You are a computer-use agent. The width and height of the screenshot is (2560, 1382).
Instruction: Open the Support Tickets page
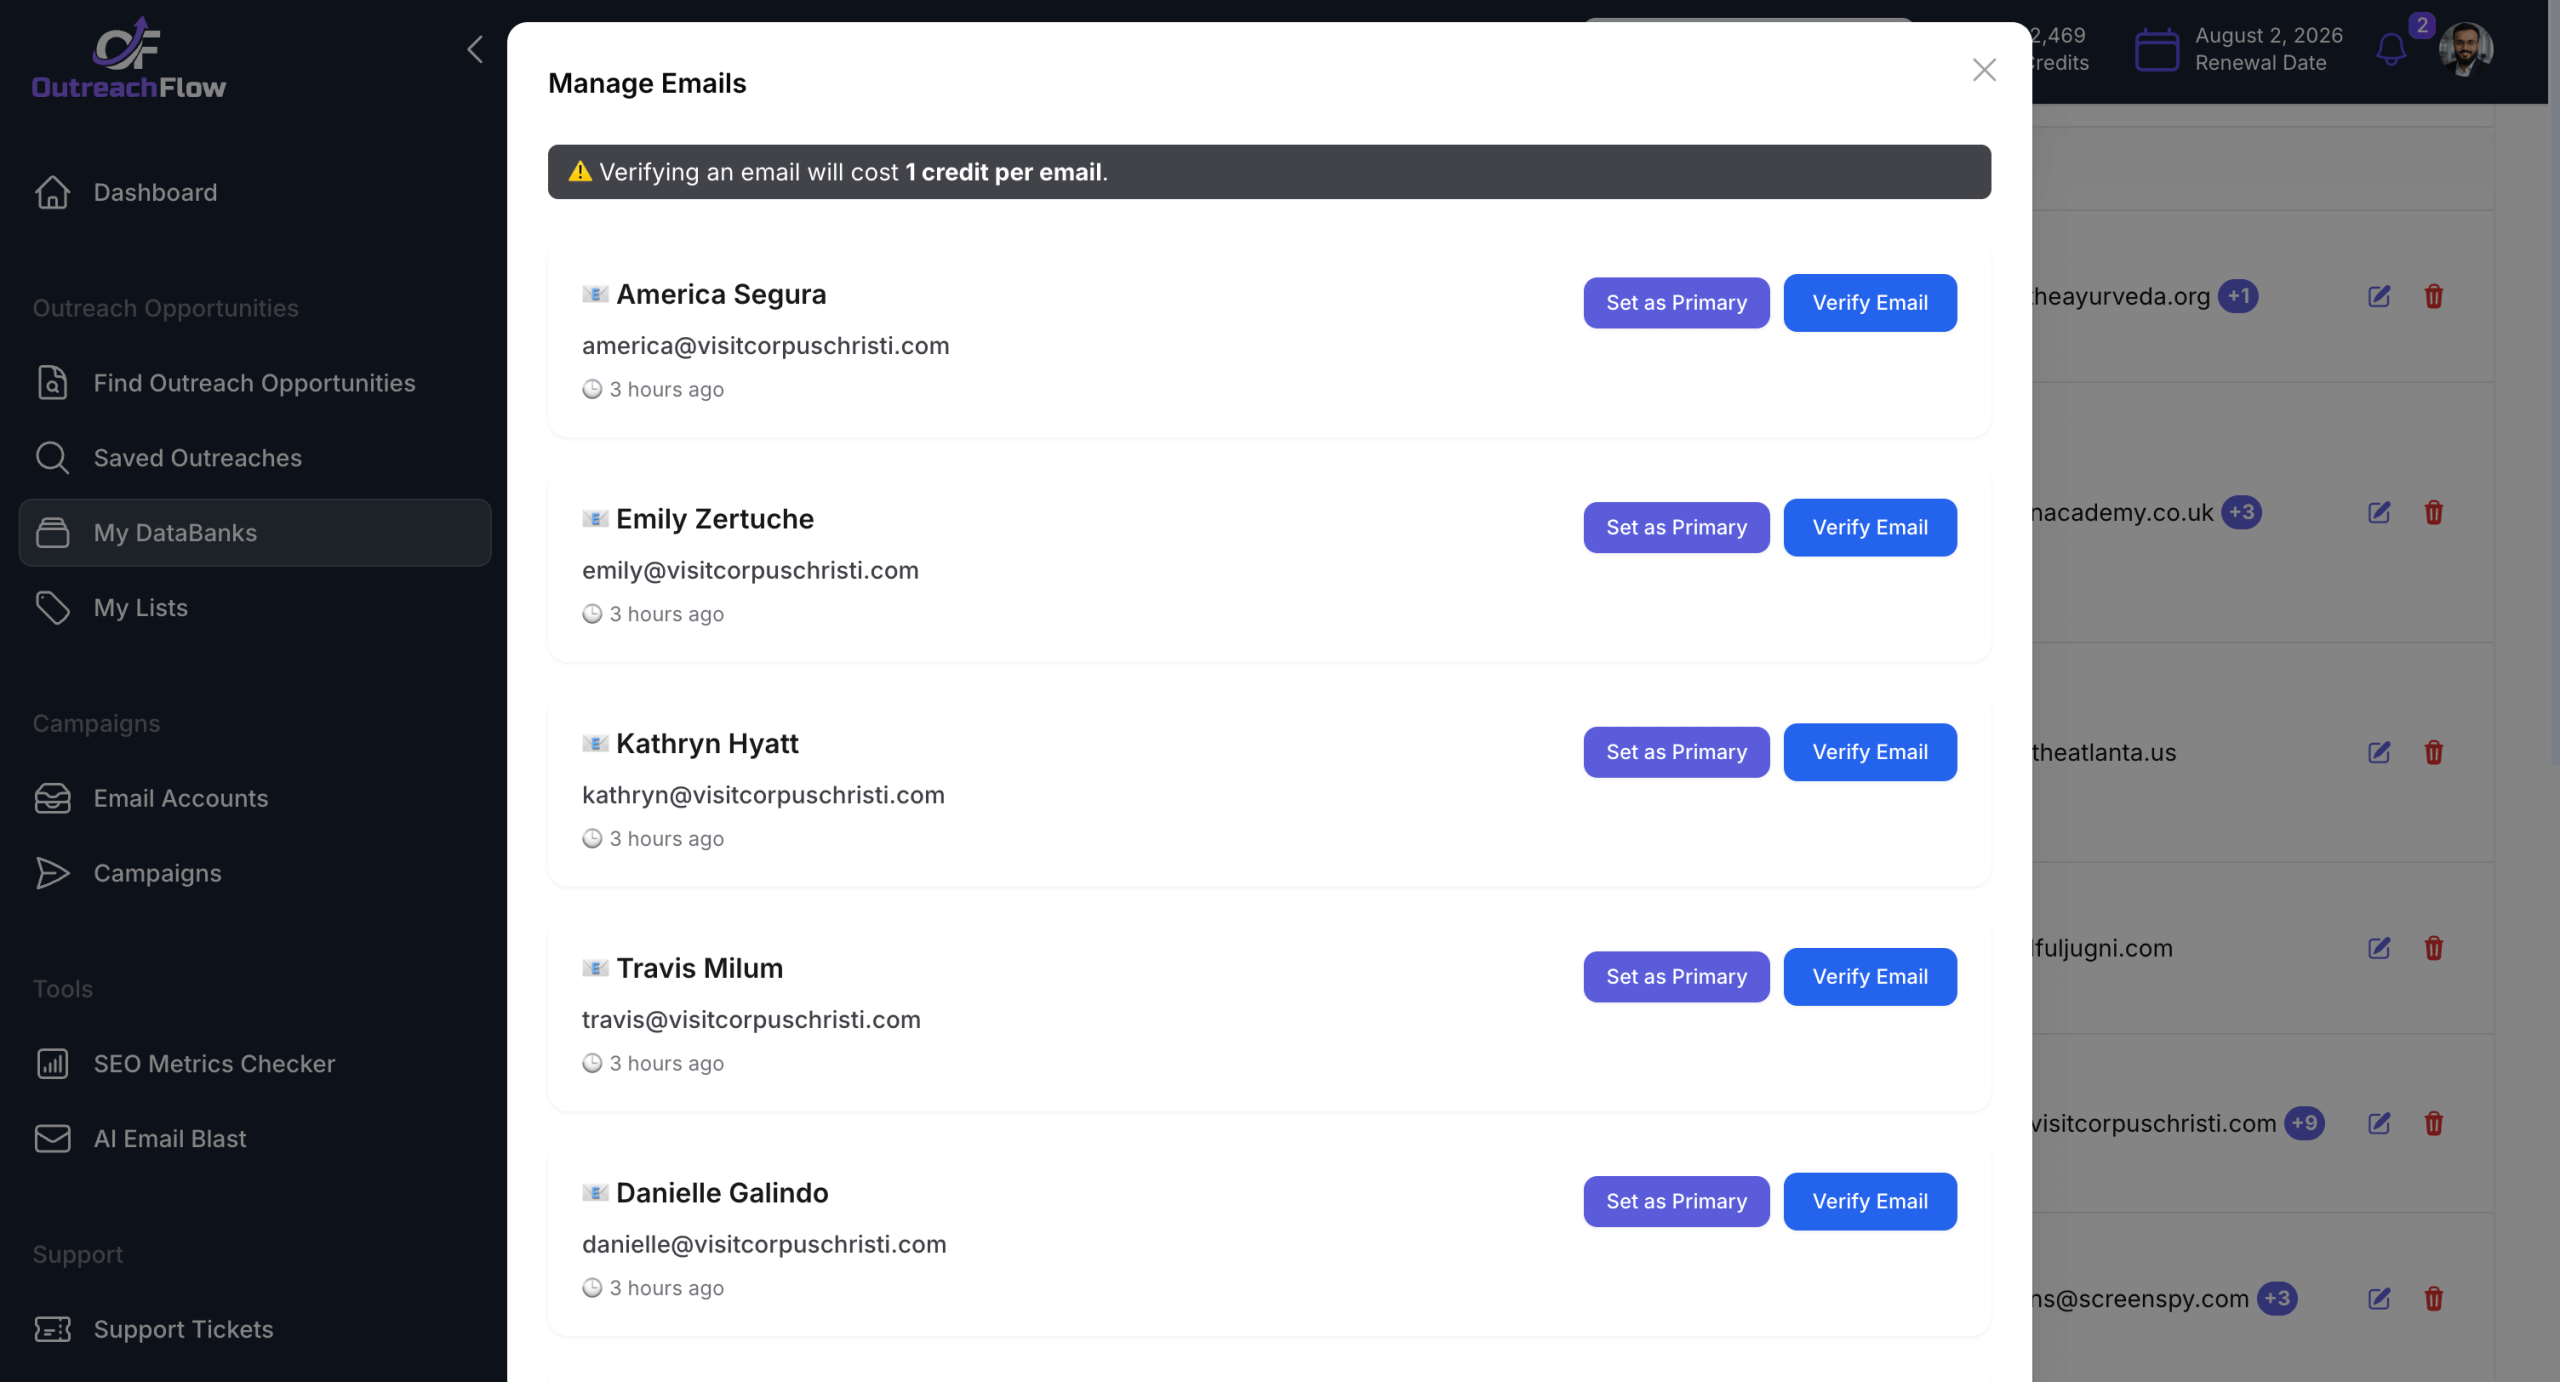183,1329
